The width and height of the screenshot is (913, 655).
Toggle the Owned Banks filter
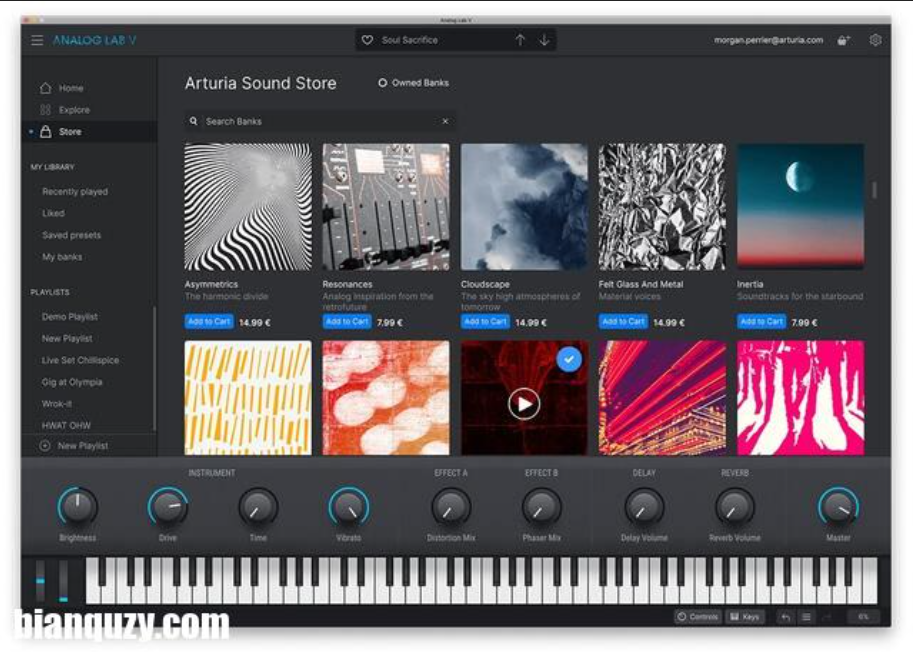coord(413,83)
